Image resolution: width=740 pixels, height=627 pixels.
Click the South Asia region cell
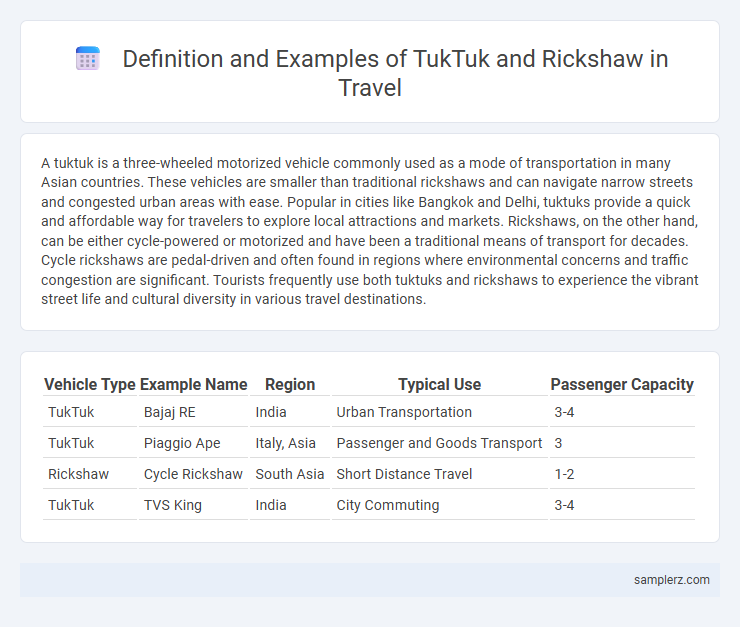(x=290, y=474)
